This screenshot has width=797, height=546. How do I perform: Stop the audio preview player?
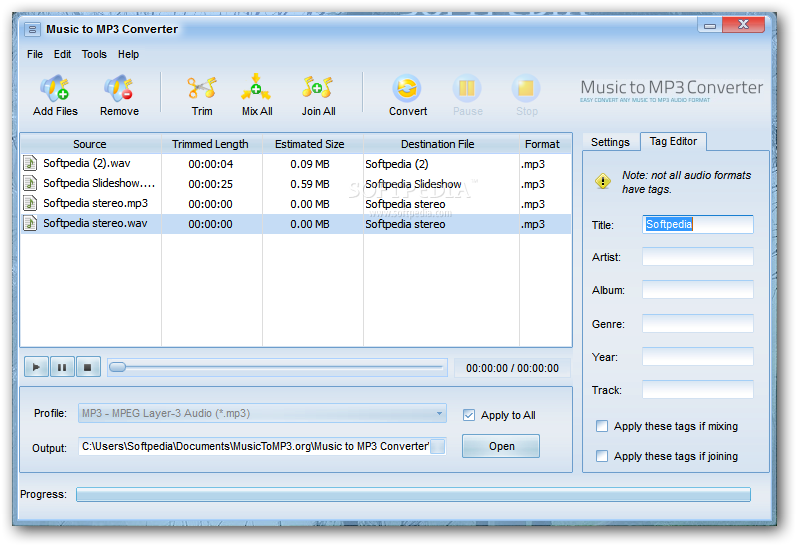click(x=88, y=367)
